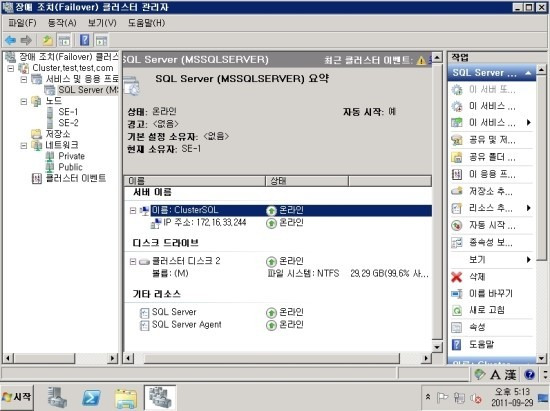Image resolution: width=550 pixels, height=411 pixels.
Task: Collapse the SQL Server action pane section
Action: pos(528,73)
